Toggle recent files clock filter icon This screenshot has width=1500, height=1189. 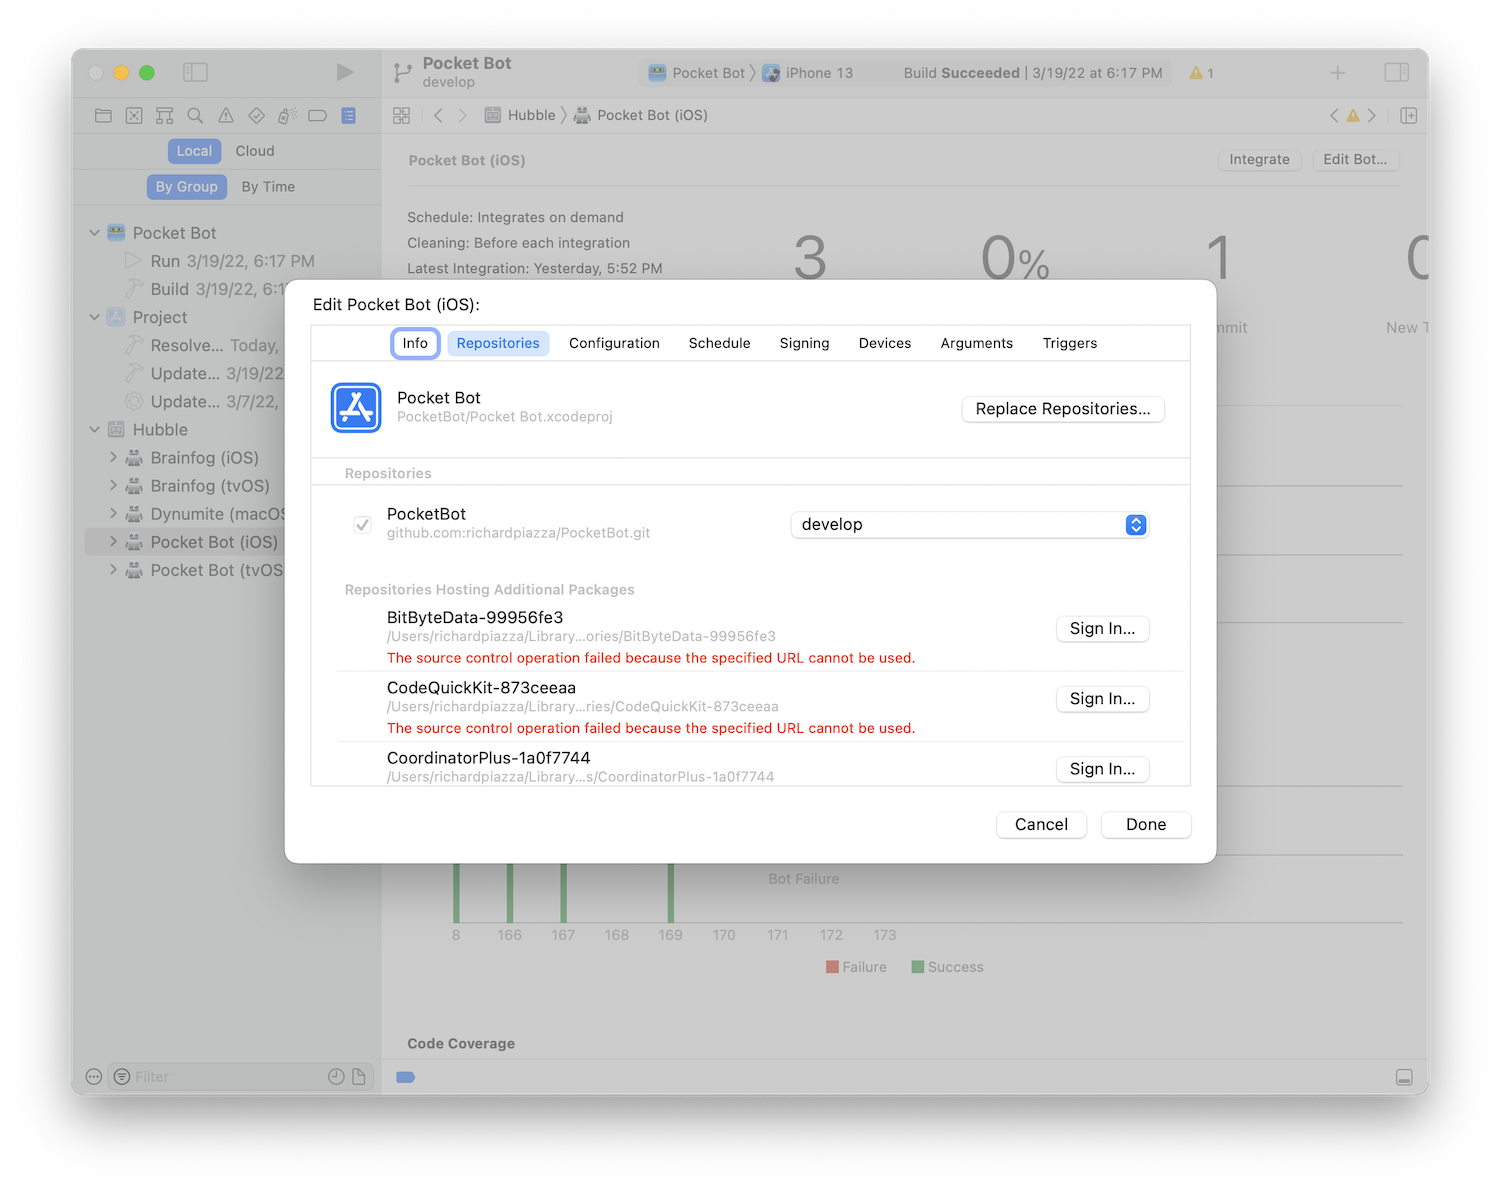(x=336, y=1077)
